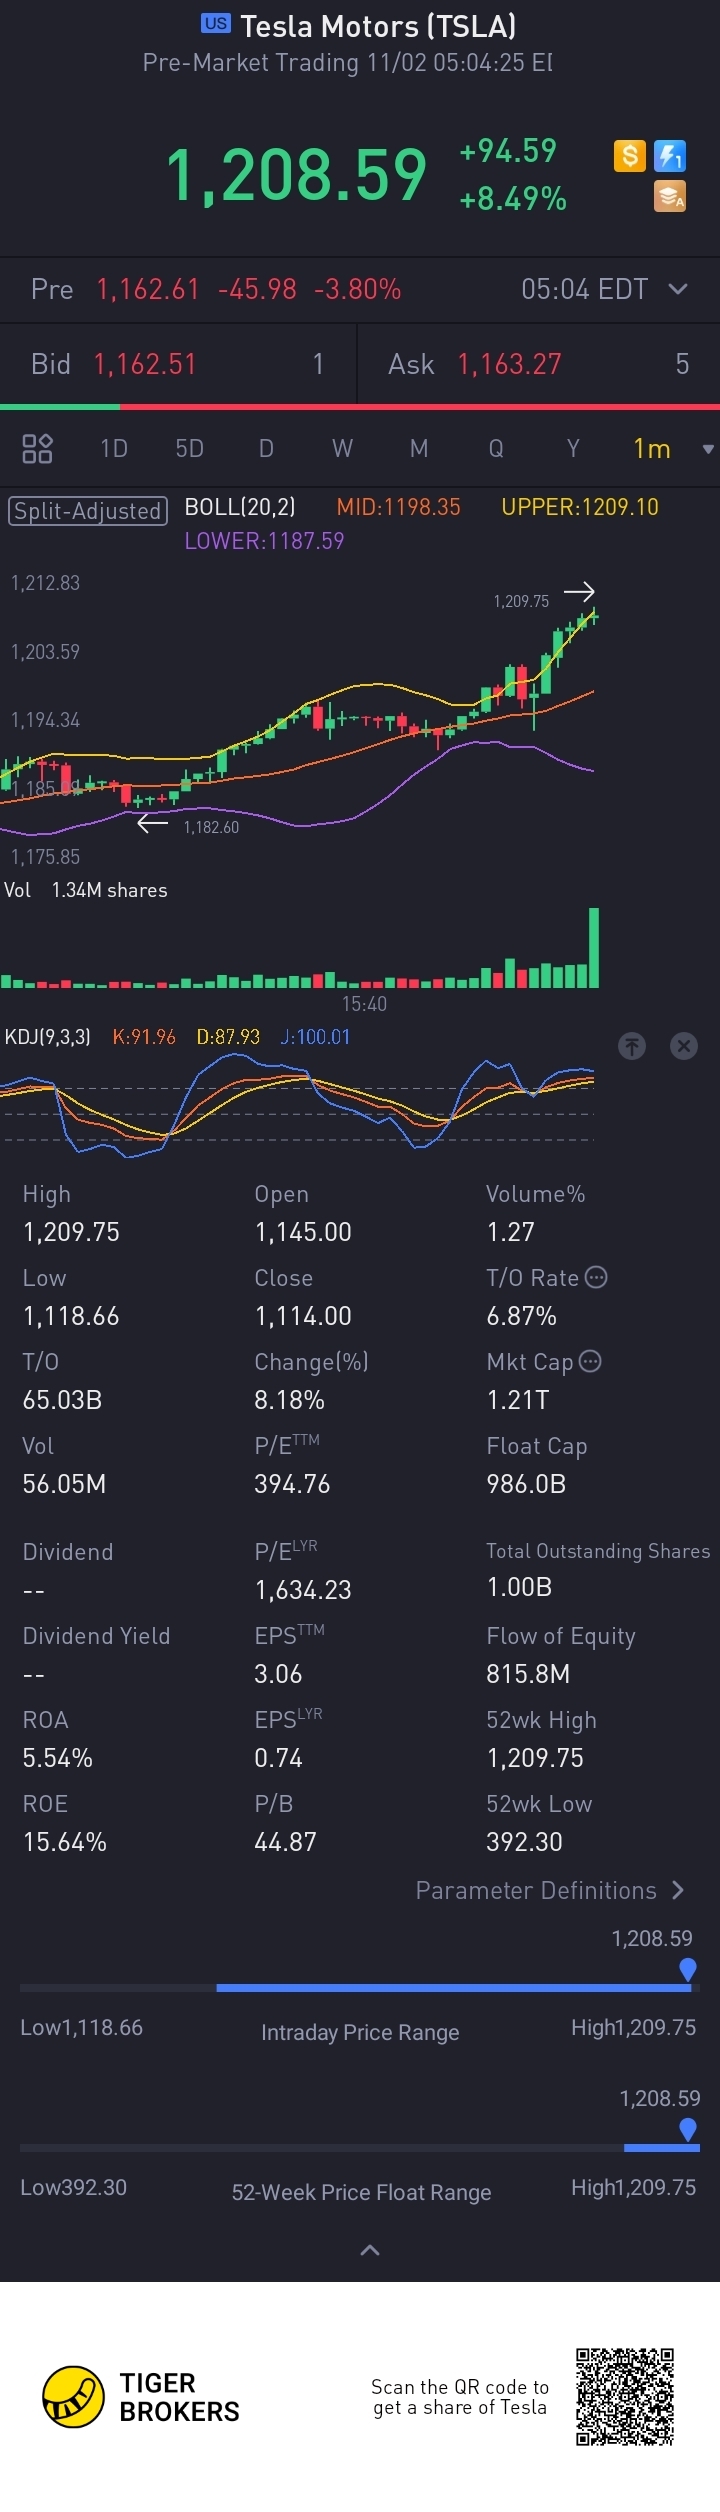The width and height of the screenshot is (720, 2512).
Task: Open T/O Rate info bubble
Action: [x=596, y=1277]
